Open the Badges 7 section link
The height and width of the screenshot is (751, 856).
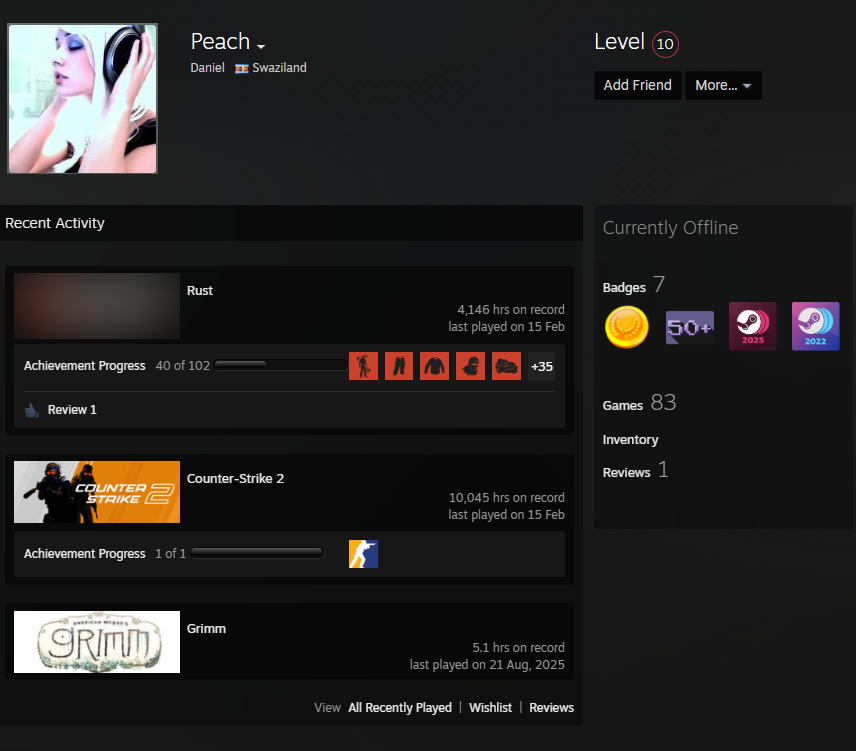click(633, 285)
